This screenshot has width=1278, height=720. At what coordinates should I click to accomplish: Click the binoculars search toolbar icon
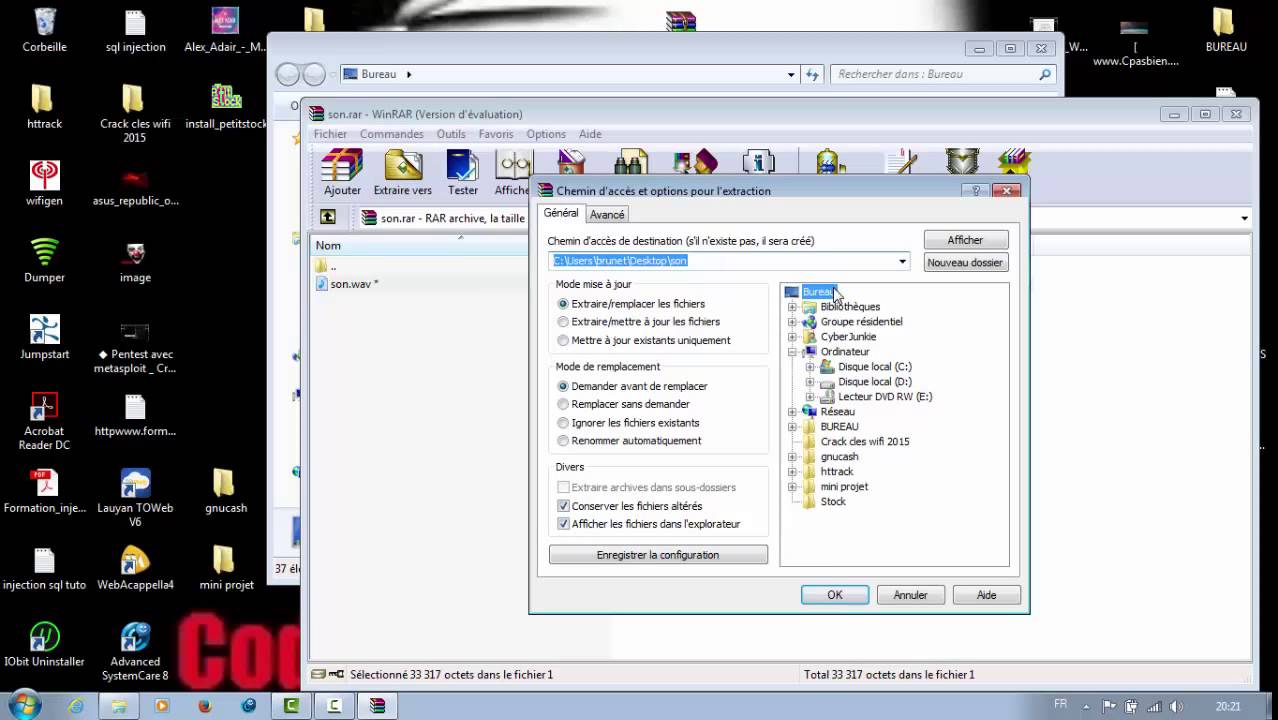click(631, 165)
